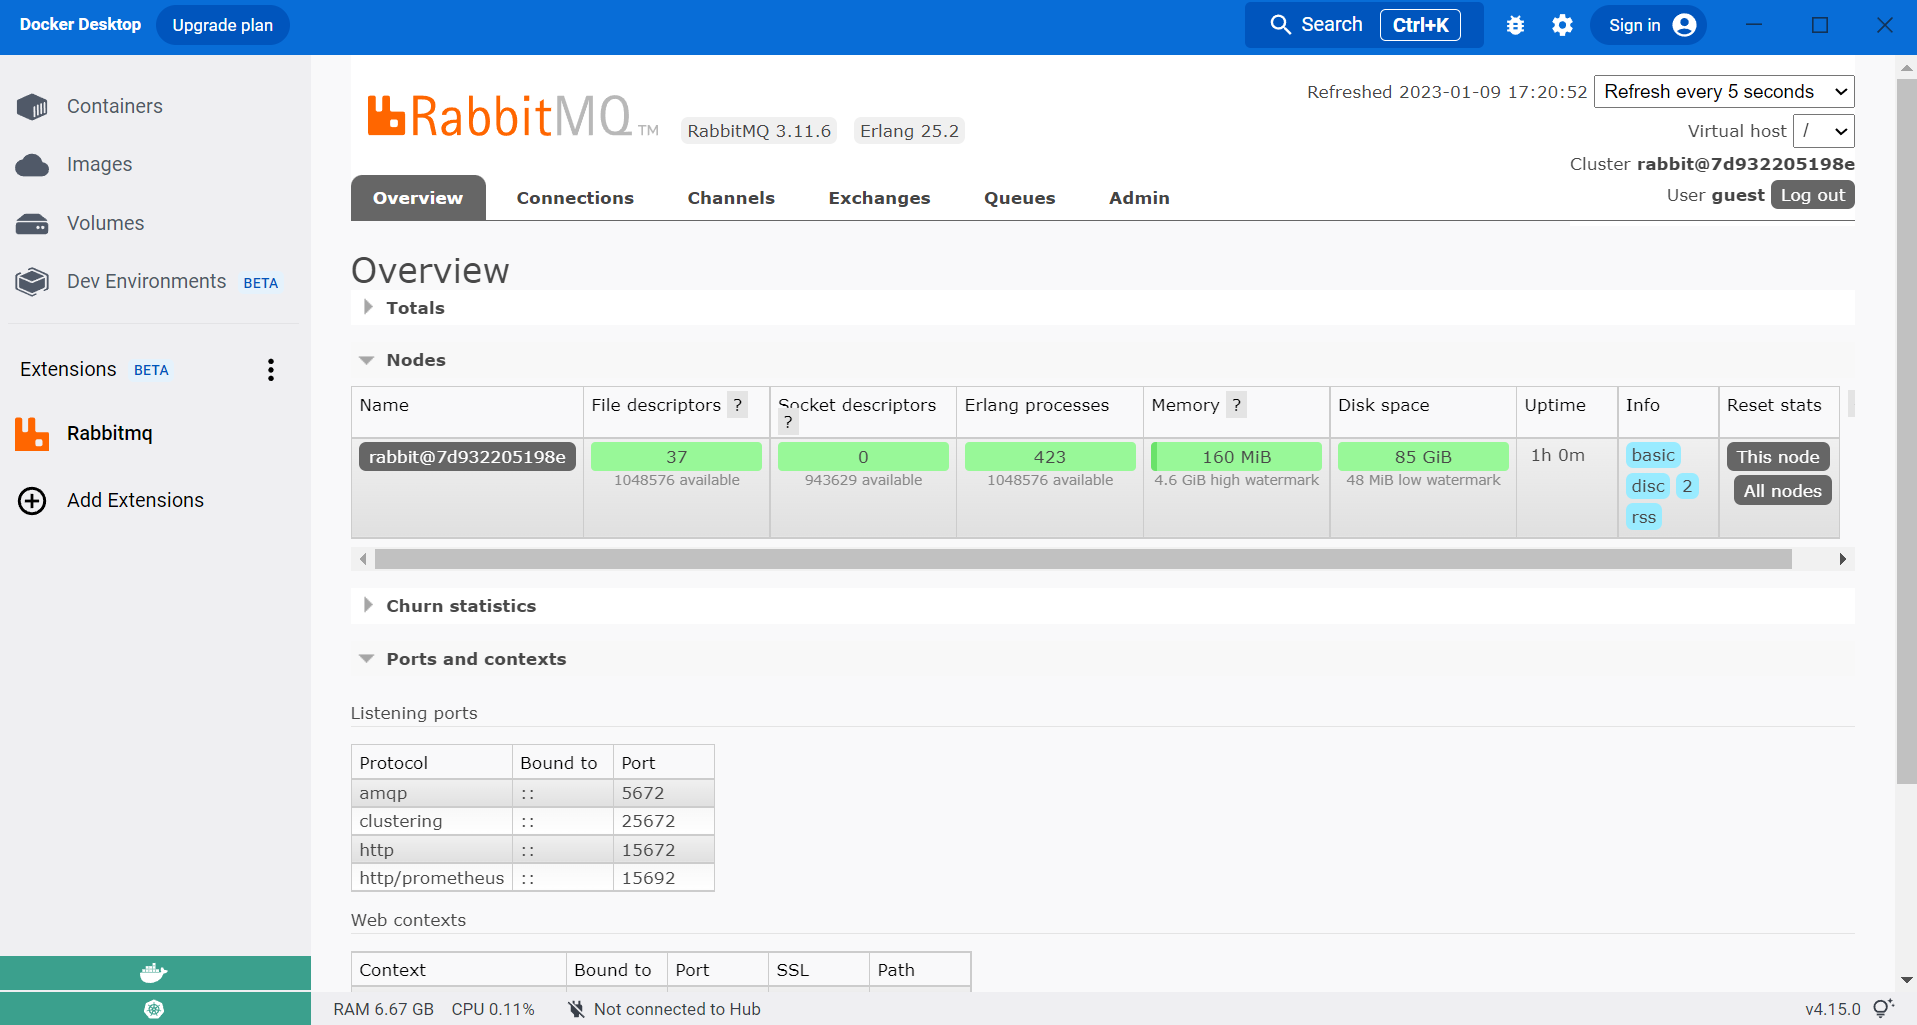Click the Search box in title bar
The image size is (1917, 1025).
point(1364,25)
